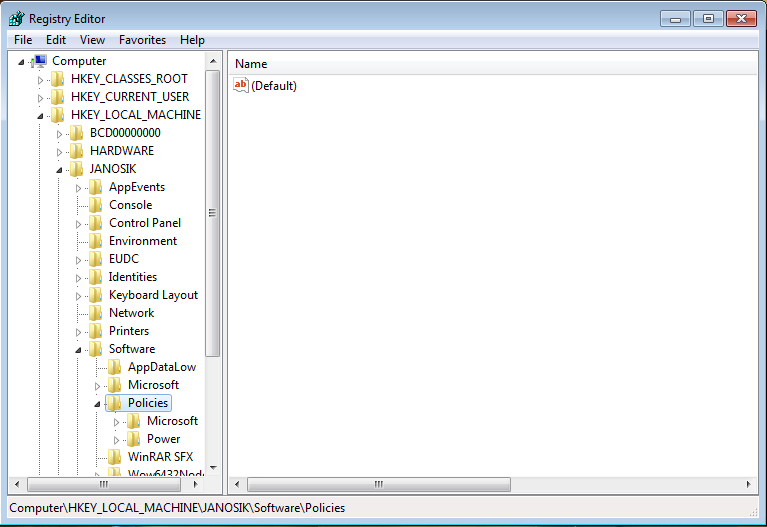This screenshot has height=527, width=767.
Task: Click the HKEY_CLASSES_ROOT folder icon
Action: (x=58, y=79)
